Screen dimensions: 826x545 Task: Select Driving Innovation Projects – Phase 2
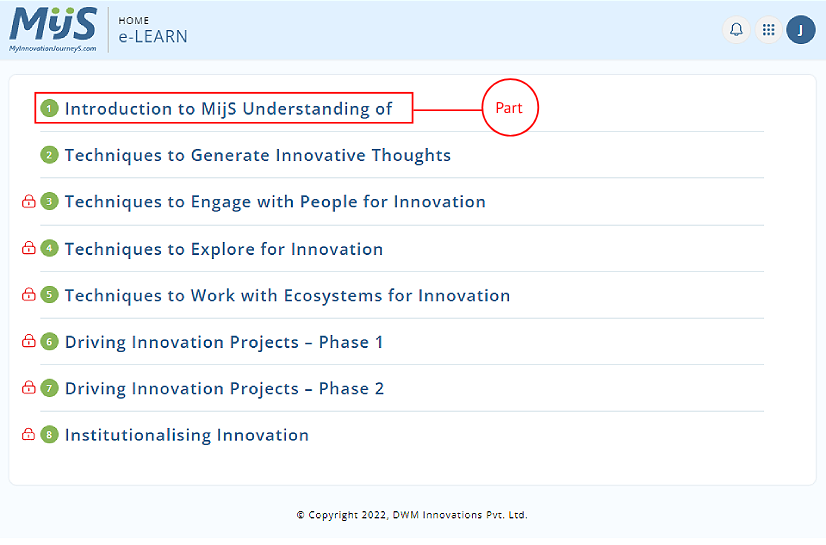pyautogui.click(x=224, y=389)
